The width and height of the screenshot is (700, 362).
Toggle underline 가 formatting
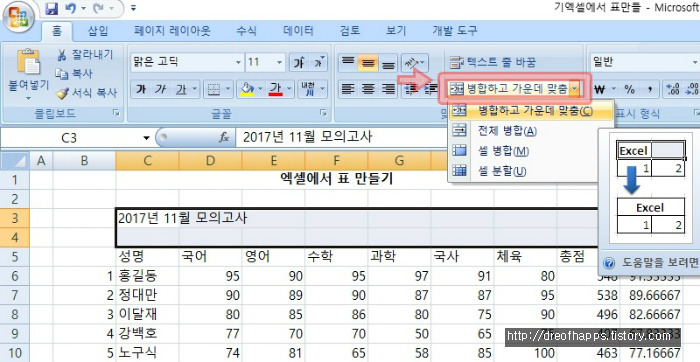click(x=181, y=89)
